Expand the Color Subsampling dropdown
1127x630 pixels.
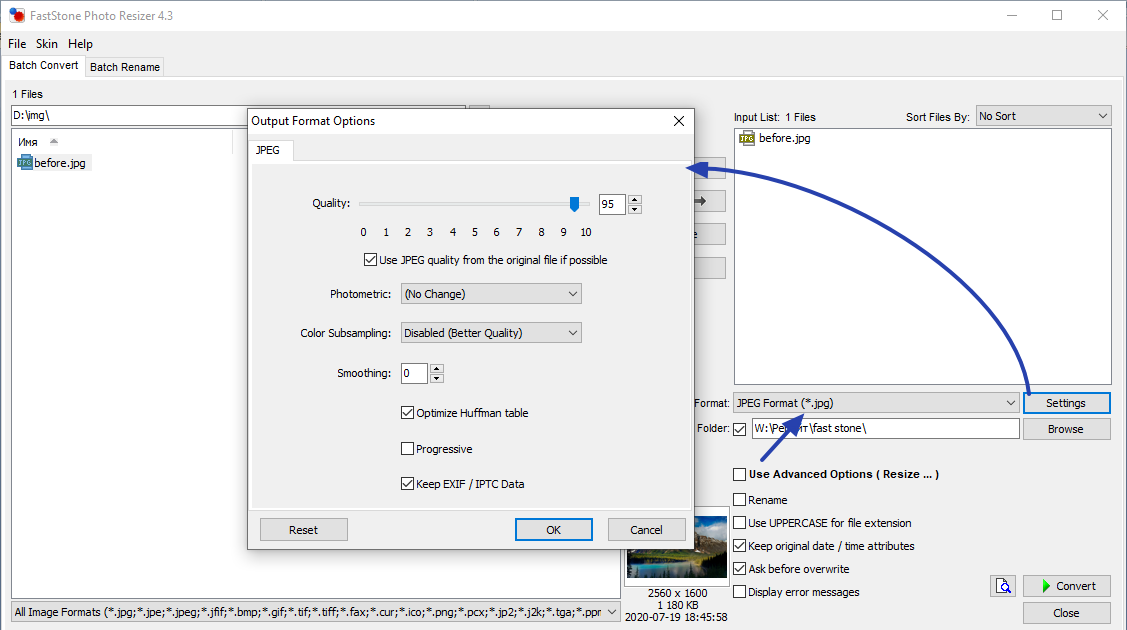[491, 333]
